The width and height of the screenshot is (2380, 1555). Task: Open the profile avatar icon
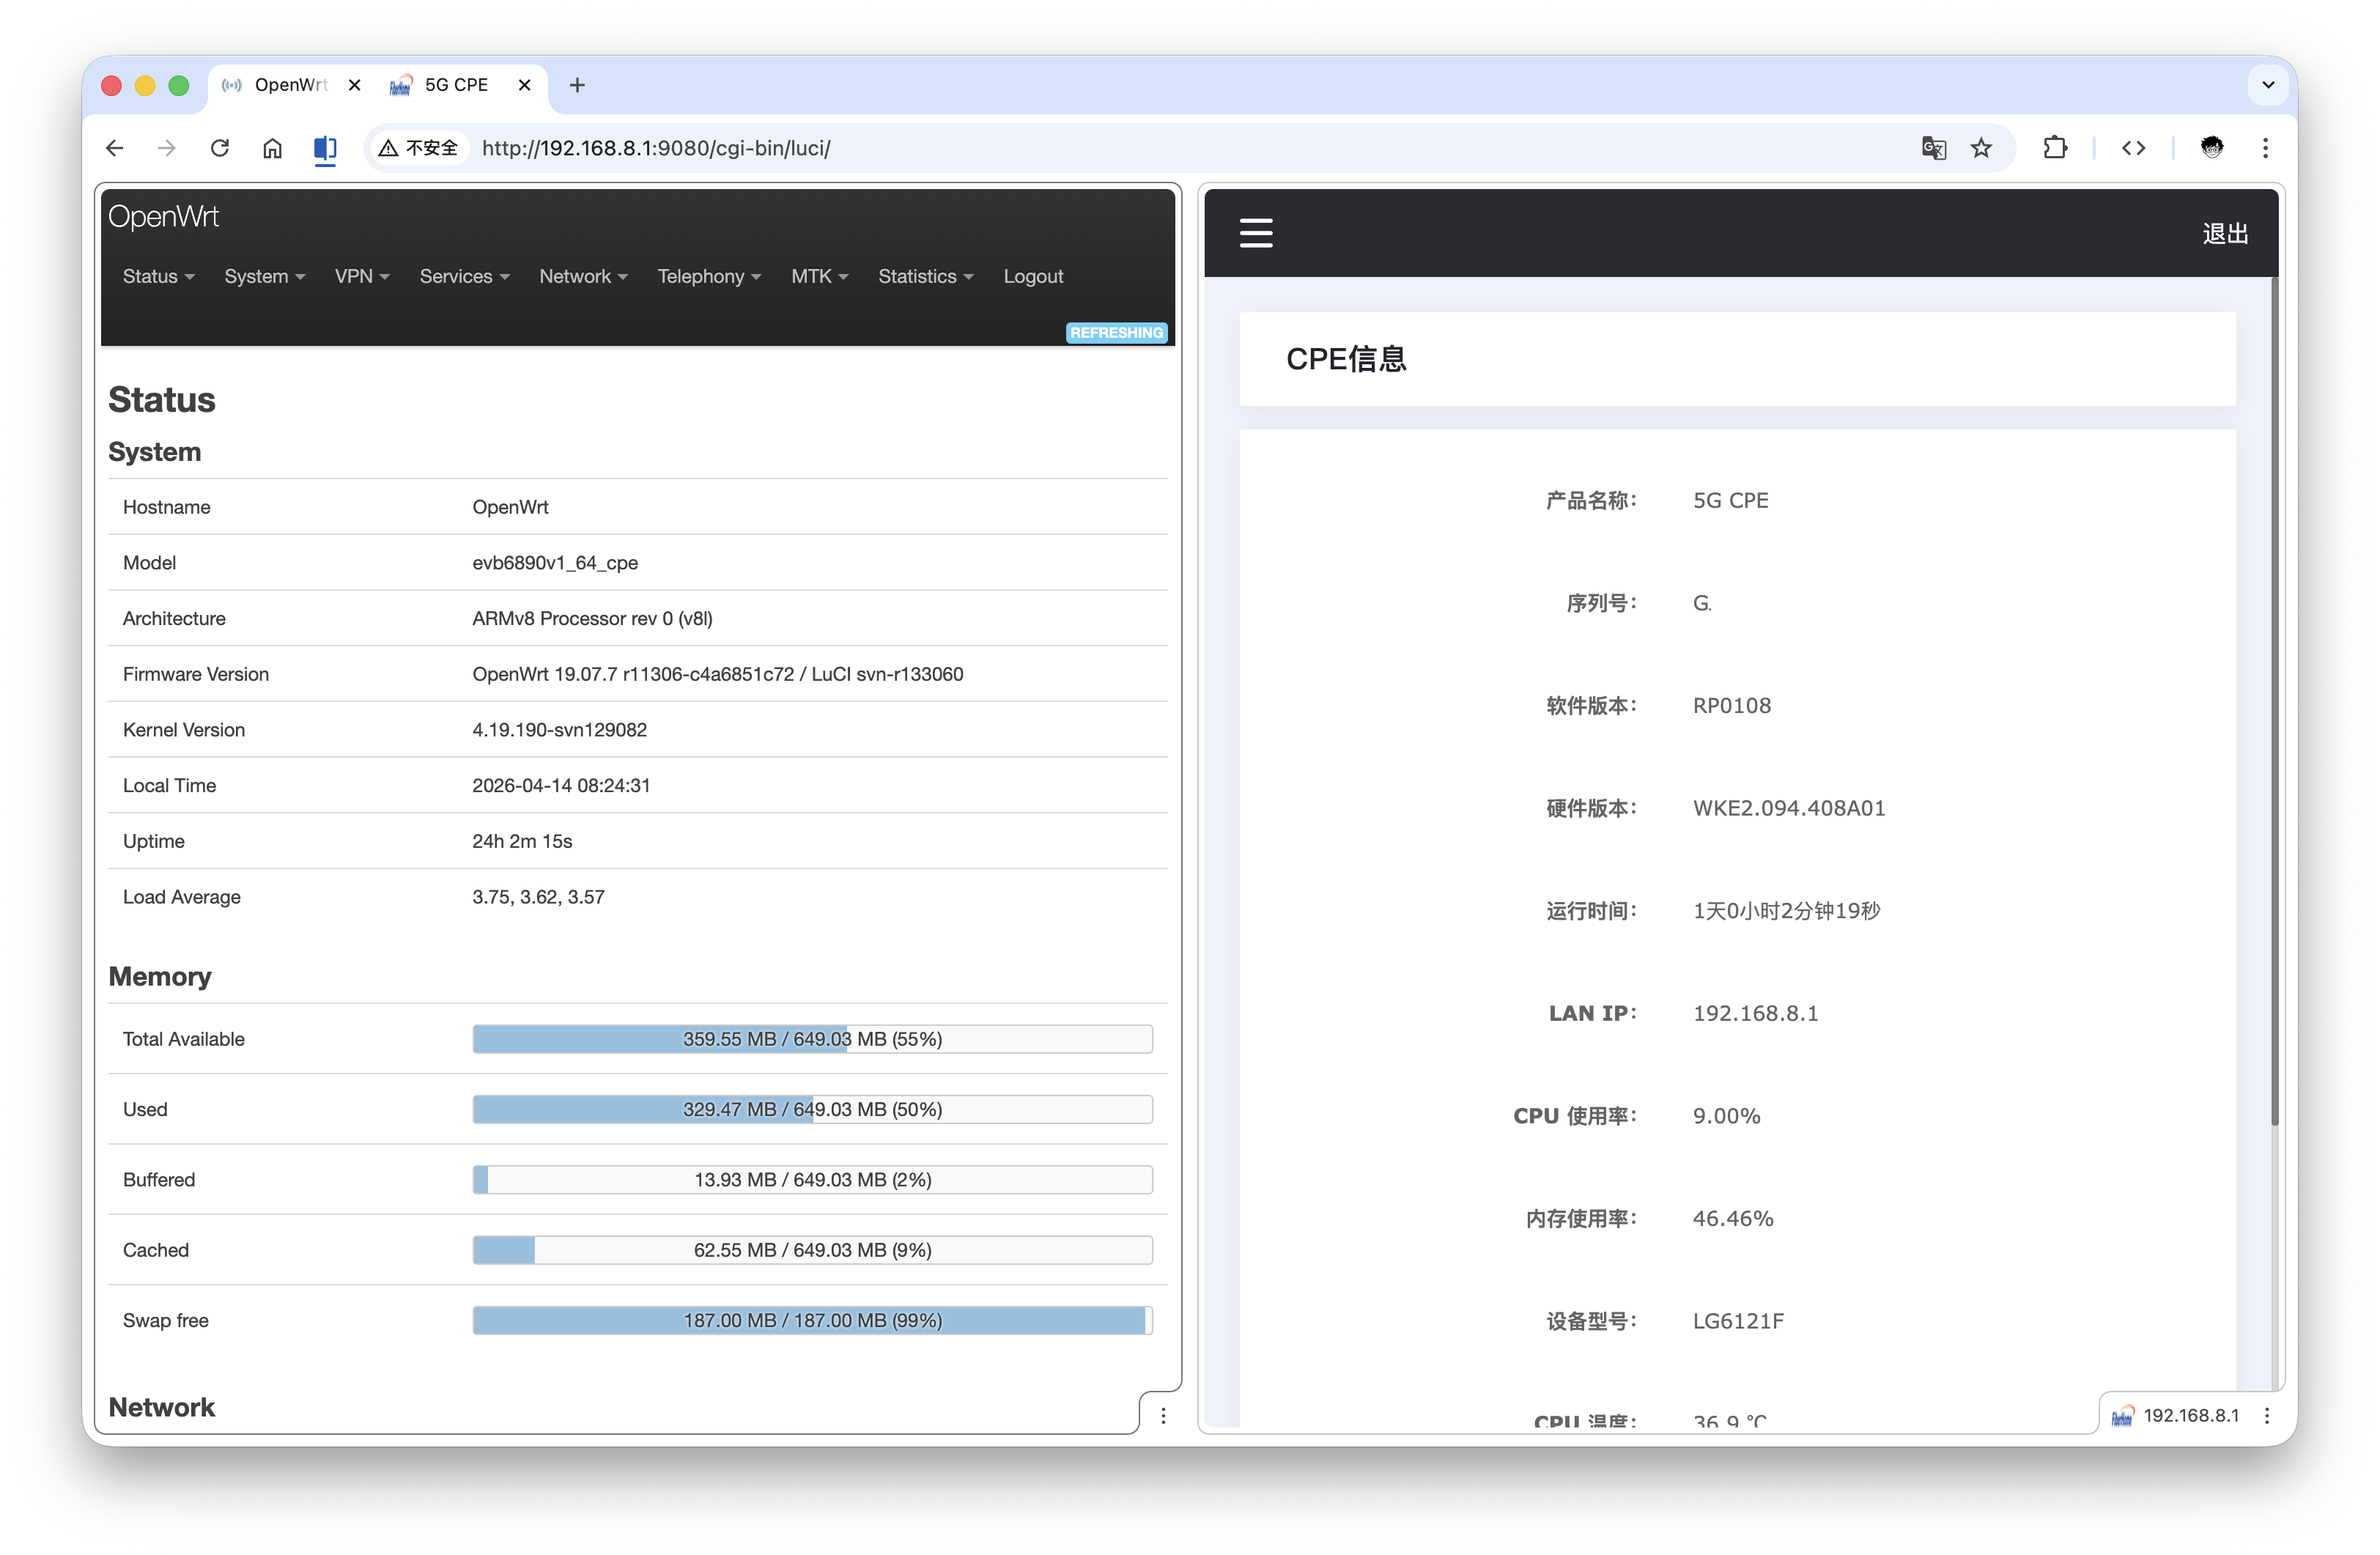point(2212,148)
